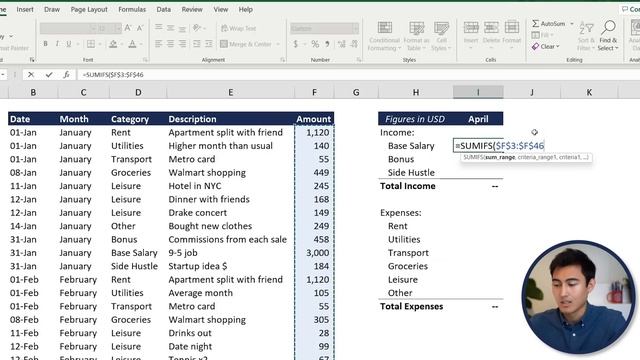Open Find & Select menu
Screen dimensions: 640x360
click(x=608, y=36)
